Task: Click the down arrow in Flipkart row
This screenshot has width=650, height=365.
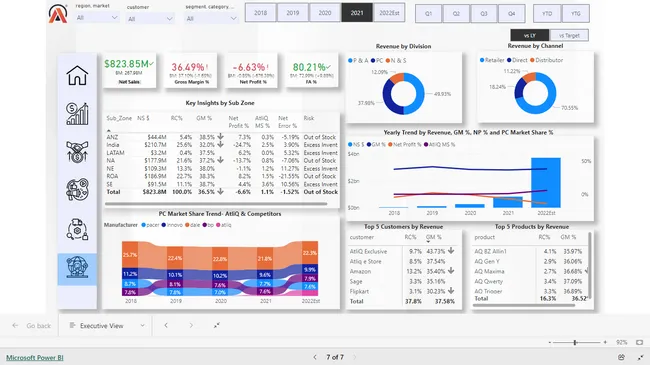Action: tap(451, 291)
